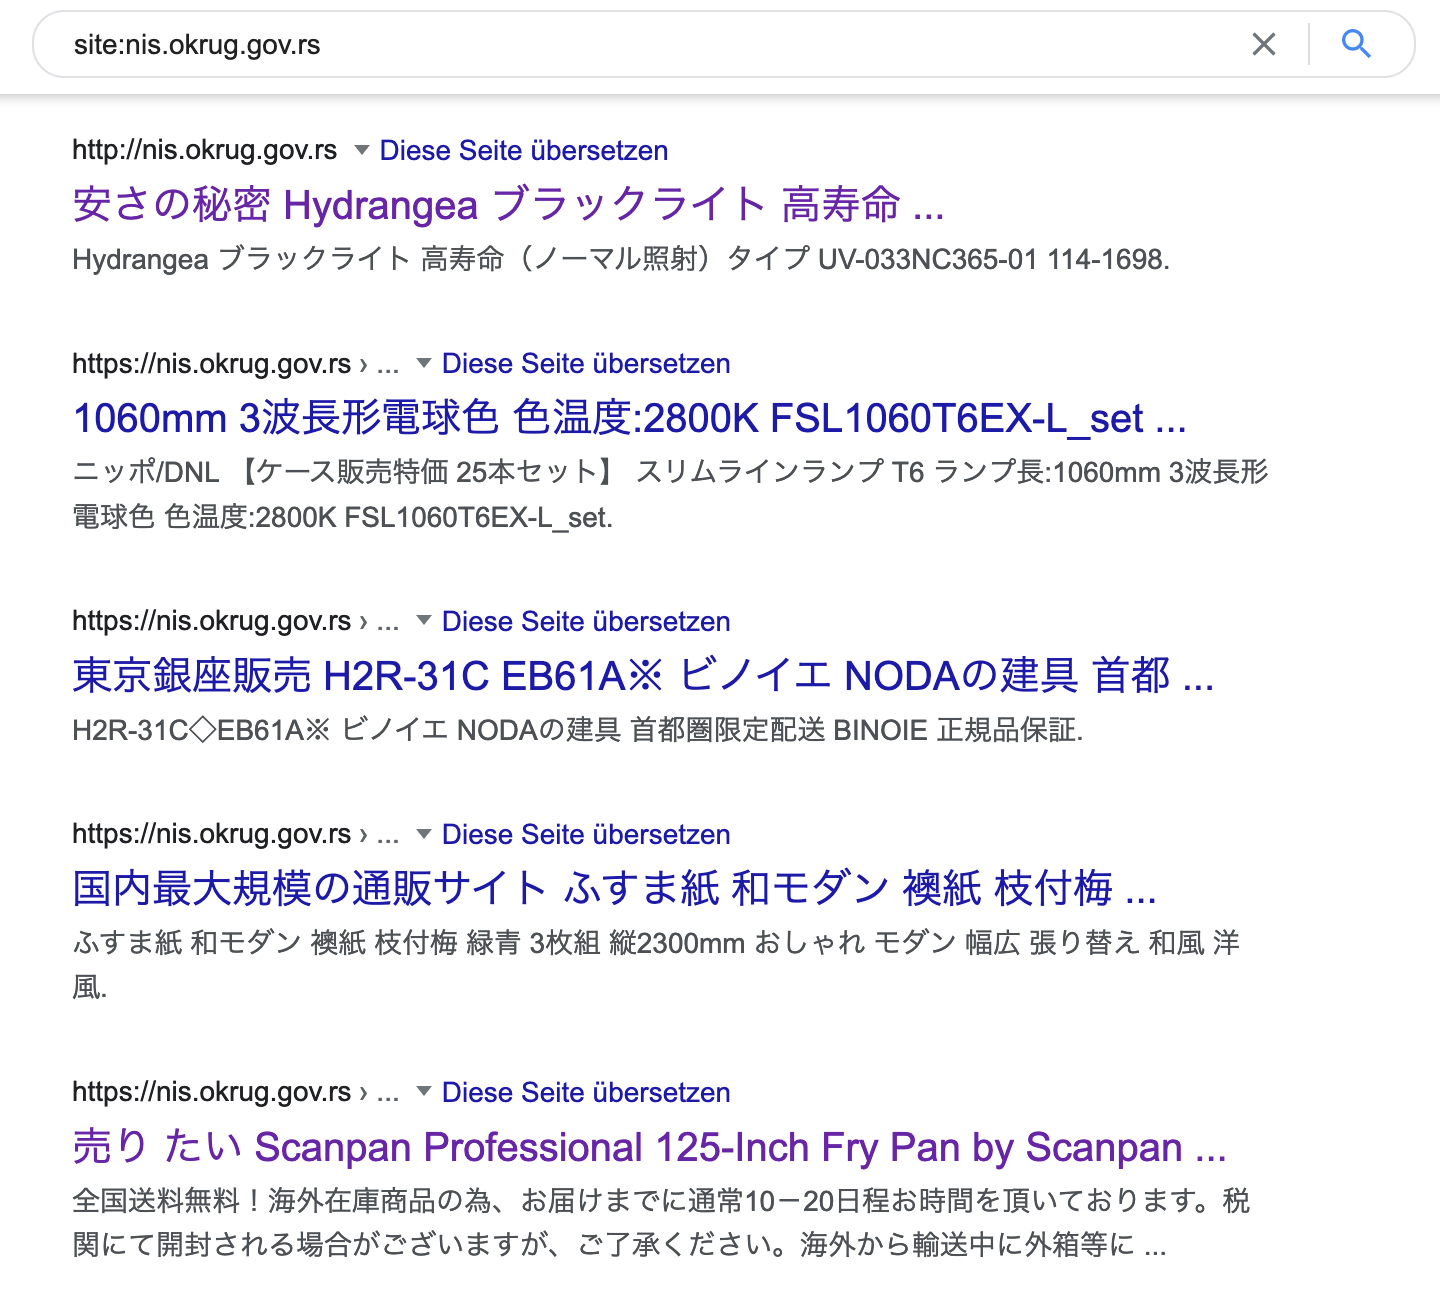Expand the dropdown arrow next to http://nis.okrug.gov.rs
The image size is (1440, 1302).
pyautogui.click(x=362, y=150)
